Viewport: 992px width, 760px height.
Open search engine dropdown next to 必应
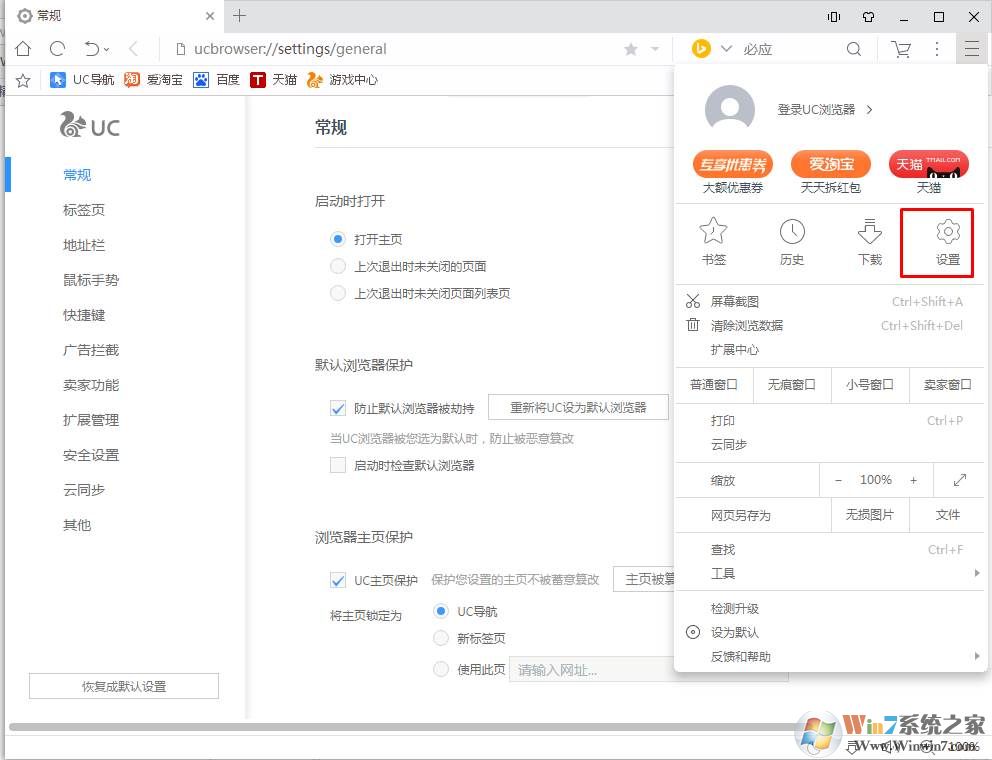click(727, 49)
